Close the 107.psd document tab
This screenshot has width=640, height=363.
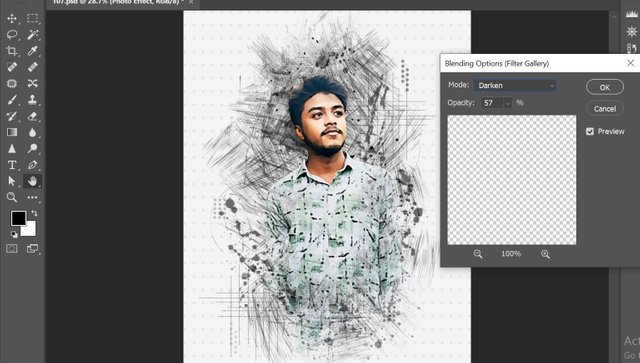click(x=191, y=2)
